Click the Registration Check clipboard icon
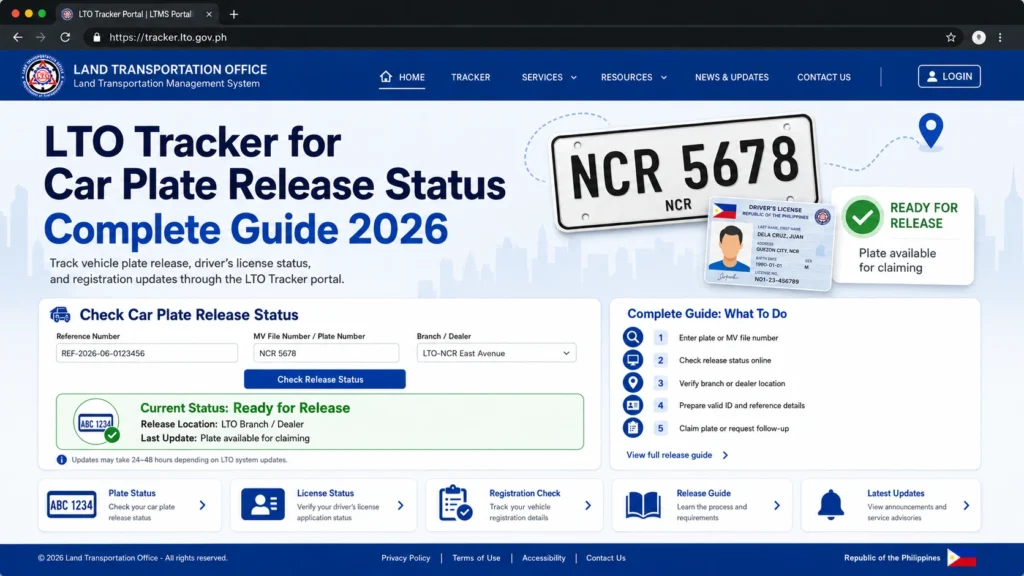Viewport: 1024px width, 576px height. 455,503
